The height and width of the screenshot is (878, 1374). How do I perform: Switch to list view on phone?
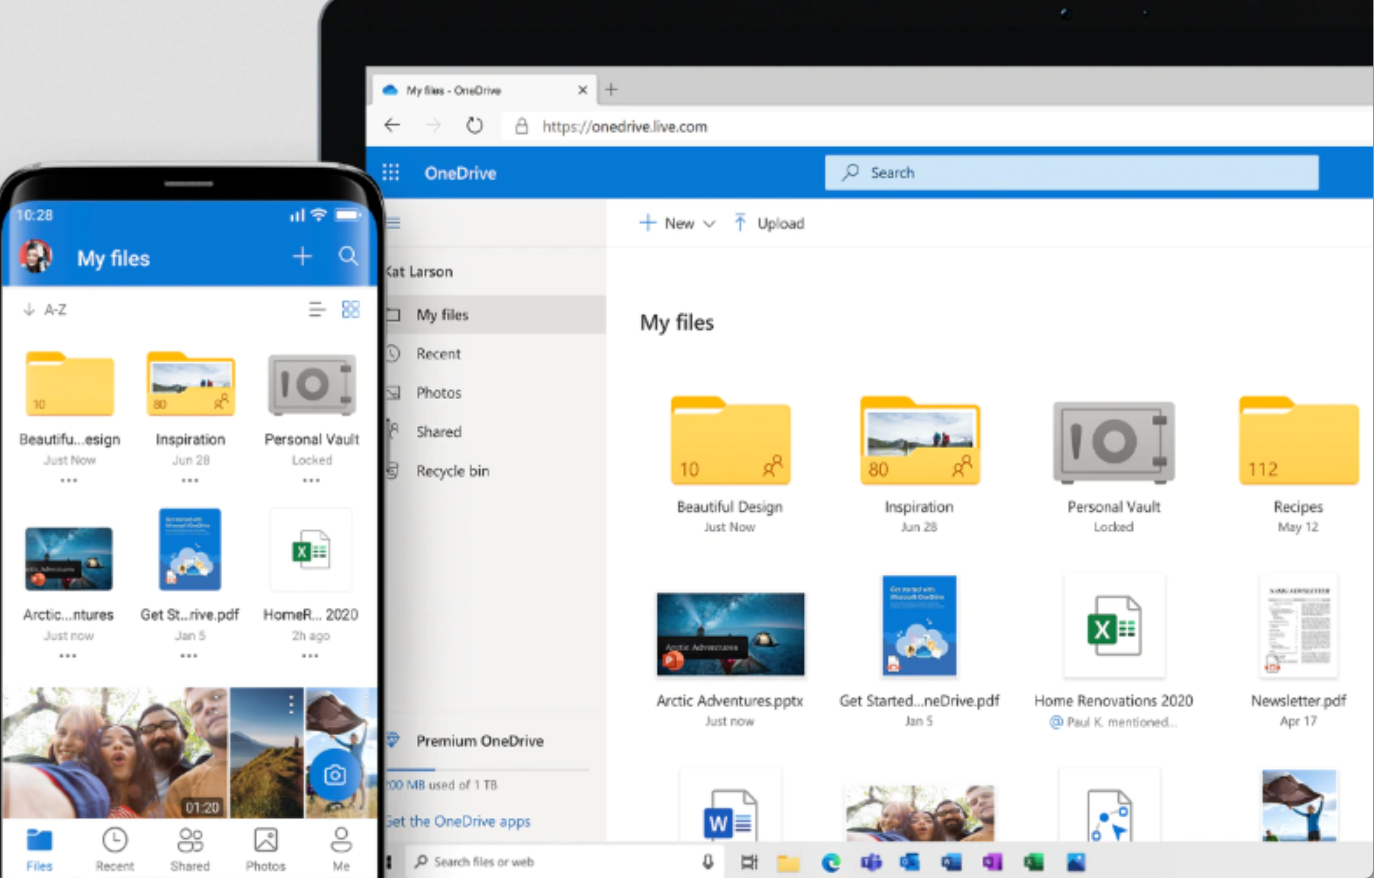tap(317, 310)
